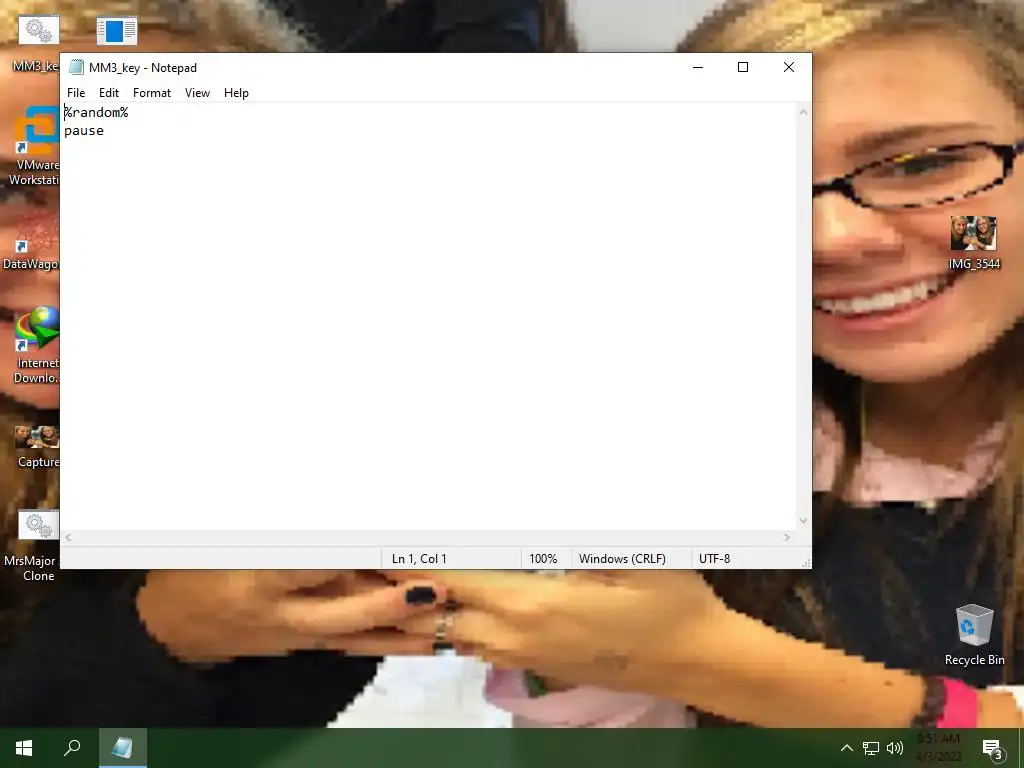
Task: Select the blue document icon on desktop
Action: (117, 31)
